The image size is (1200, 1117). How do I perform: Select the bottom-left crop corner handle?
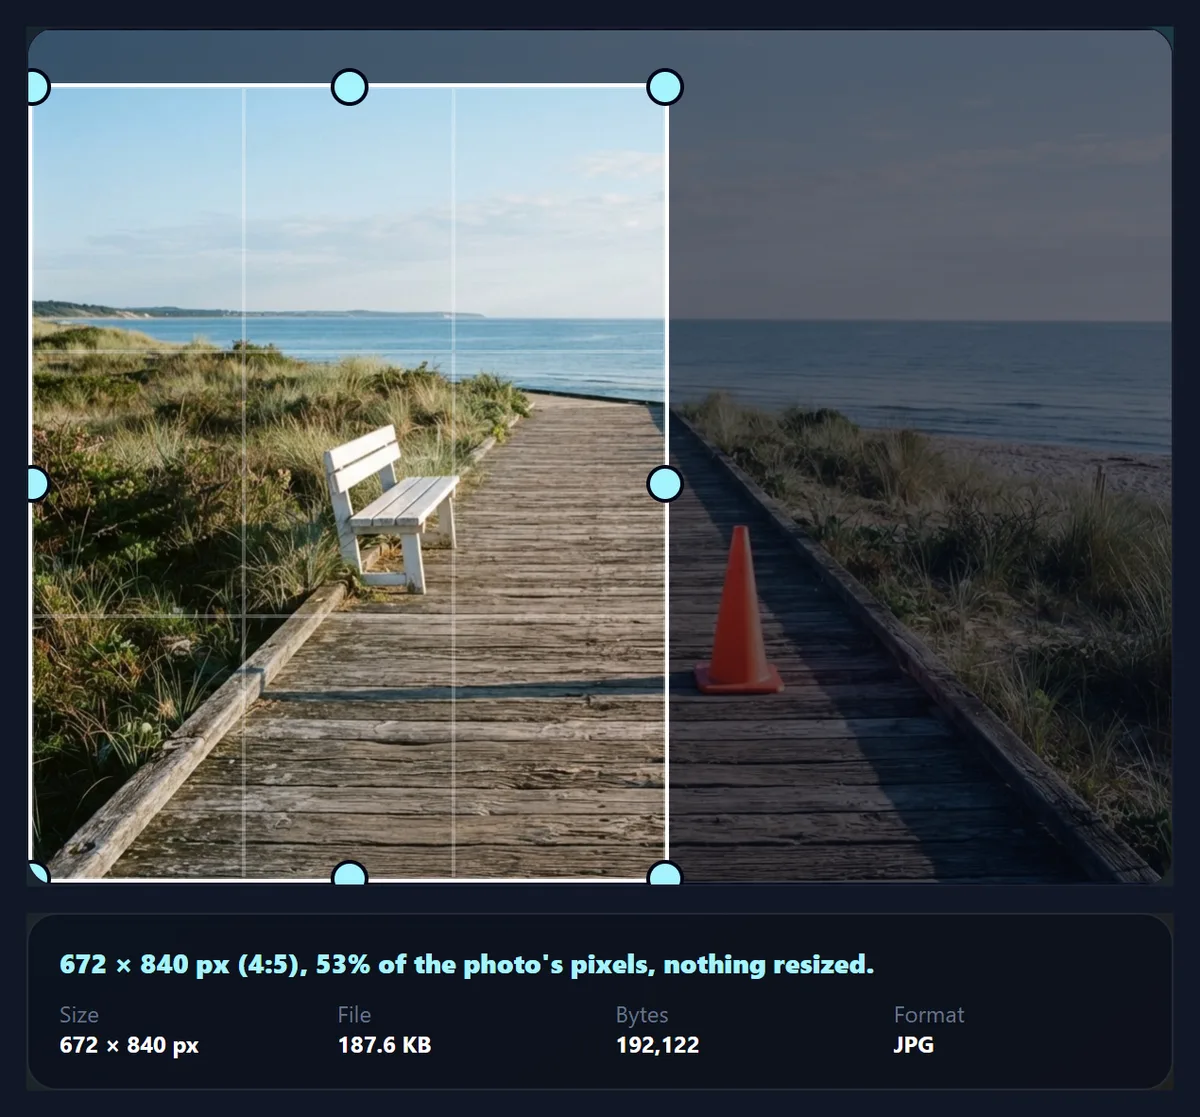point(37,874)
